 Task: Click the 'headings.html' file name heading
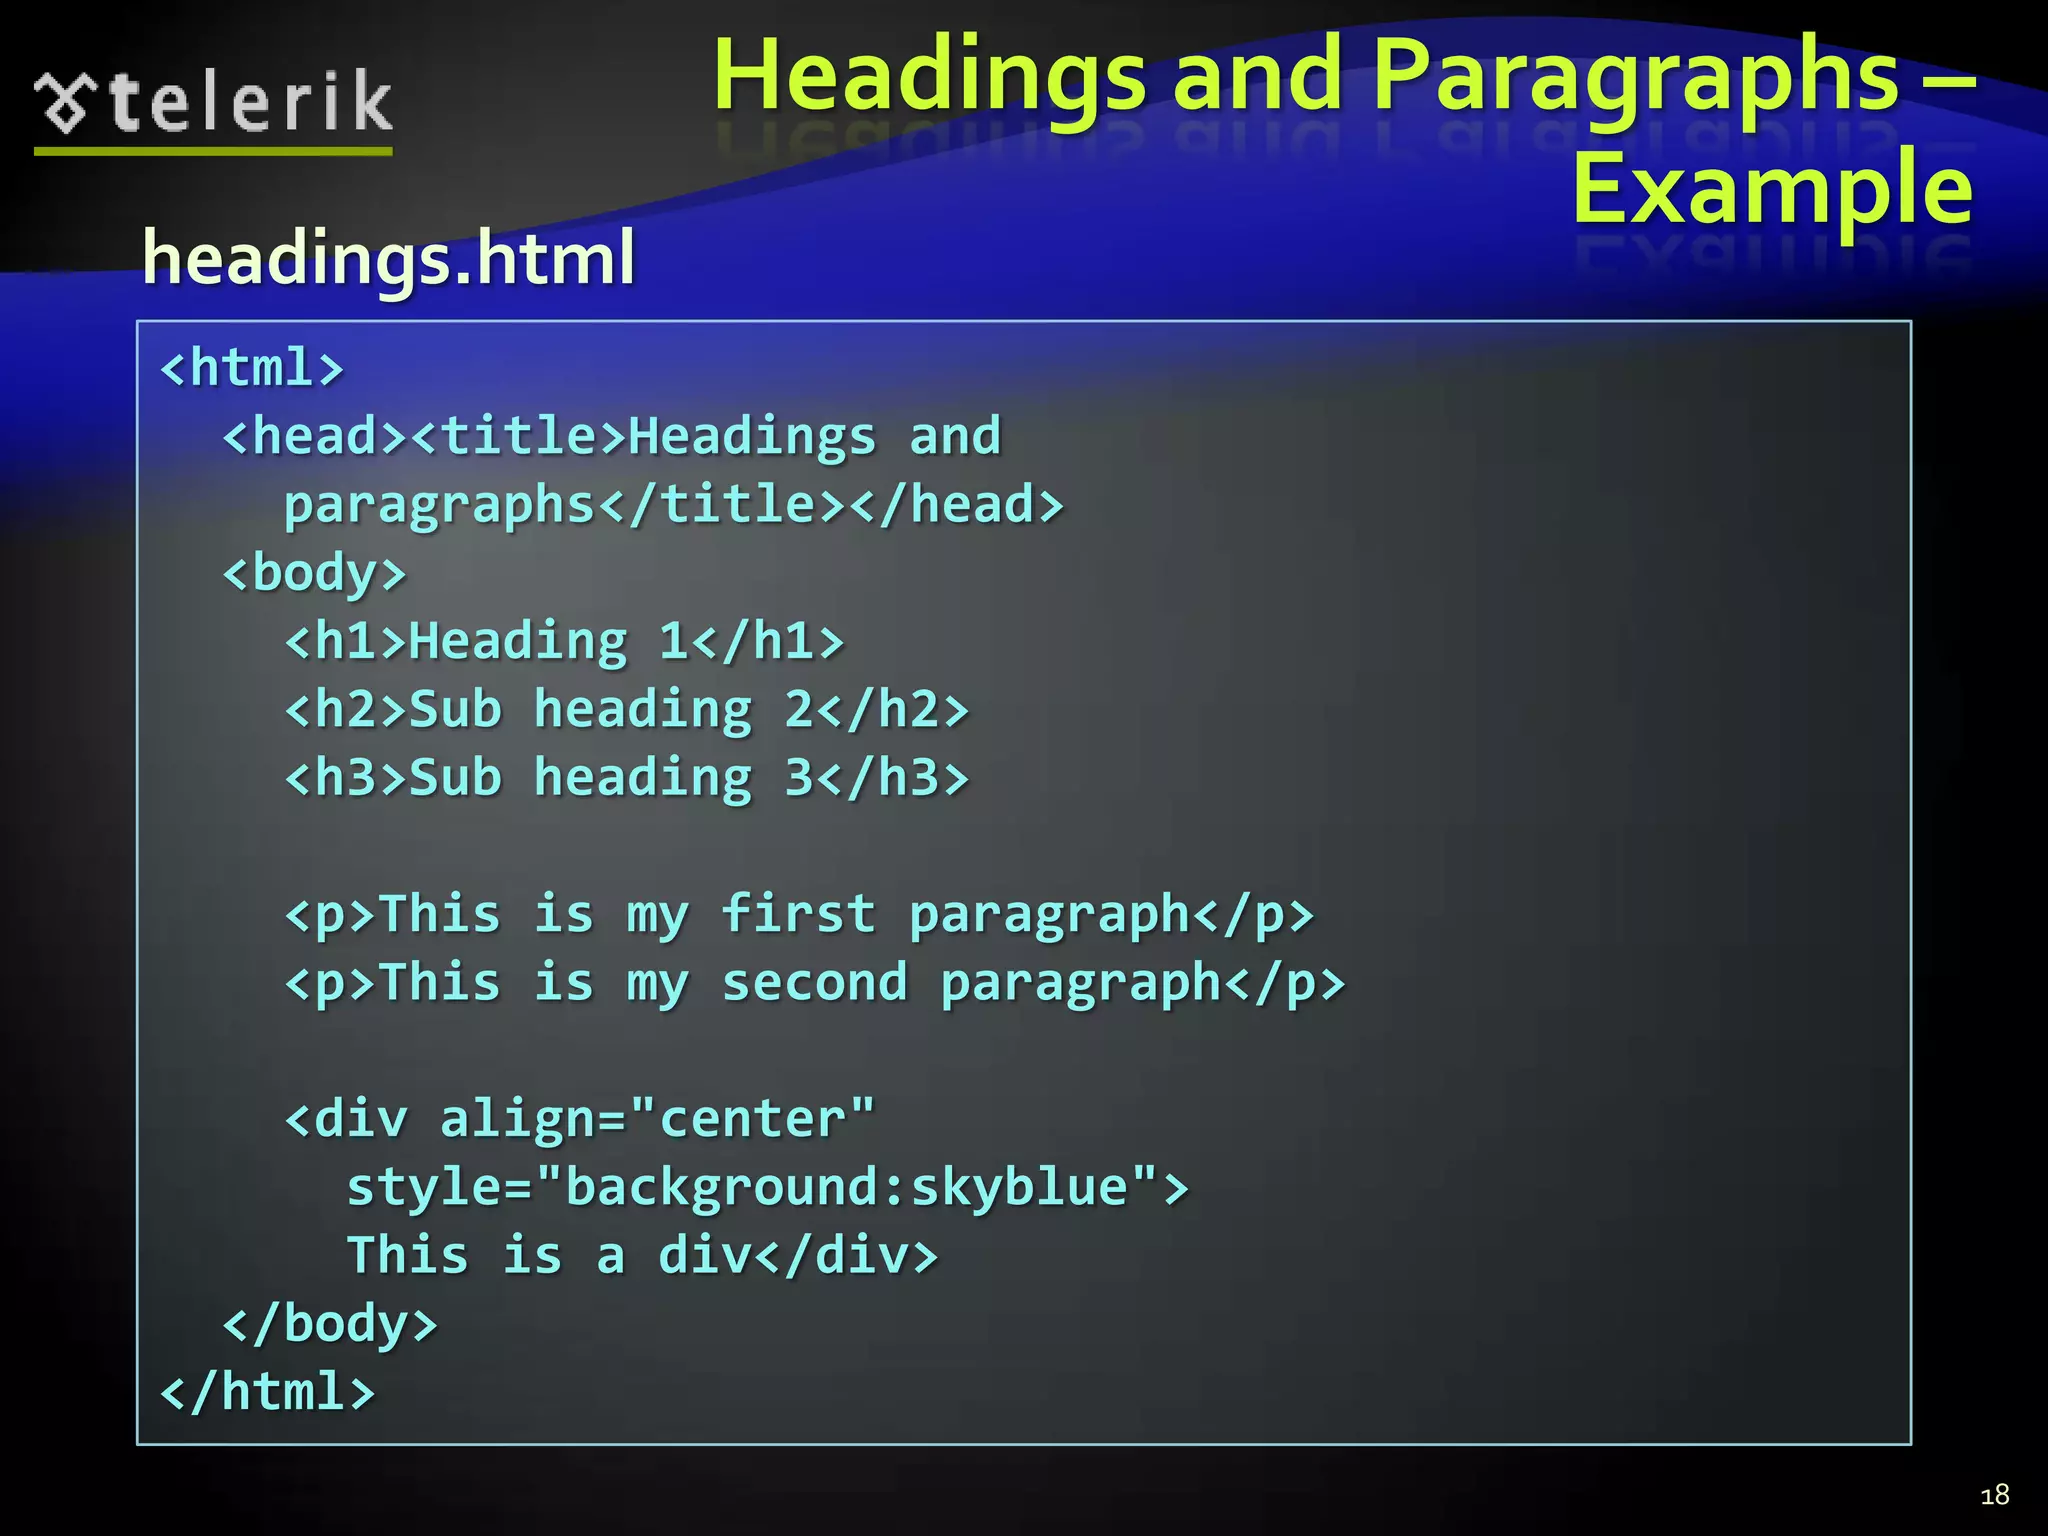click(x=388, y=258)
